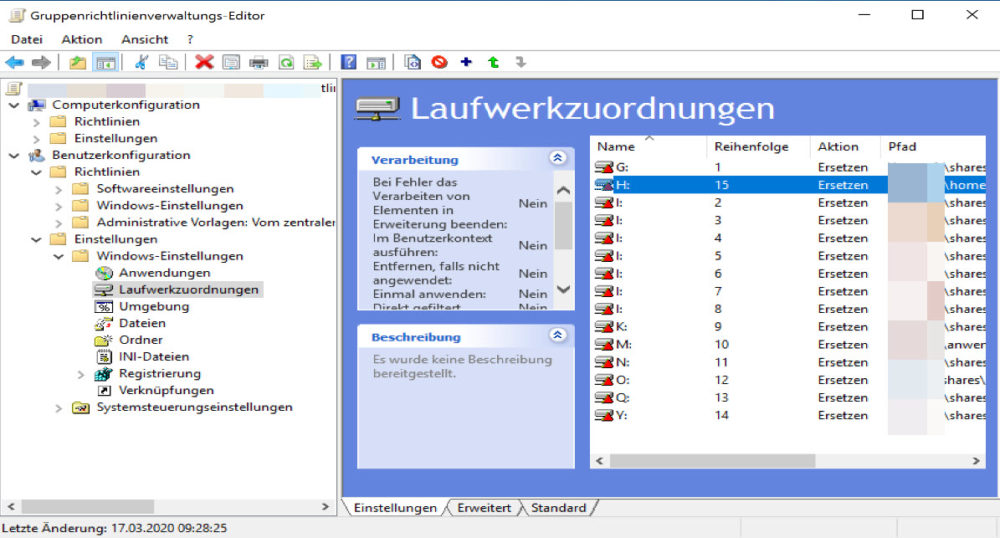Click the scissors Cut icon
Screen dimensions: 1000x538
[x=141, y=62]
